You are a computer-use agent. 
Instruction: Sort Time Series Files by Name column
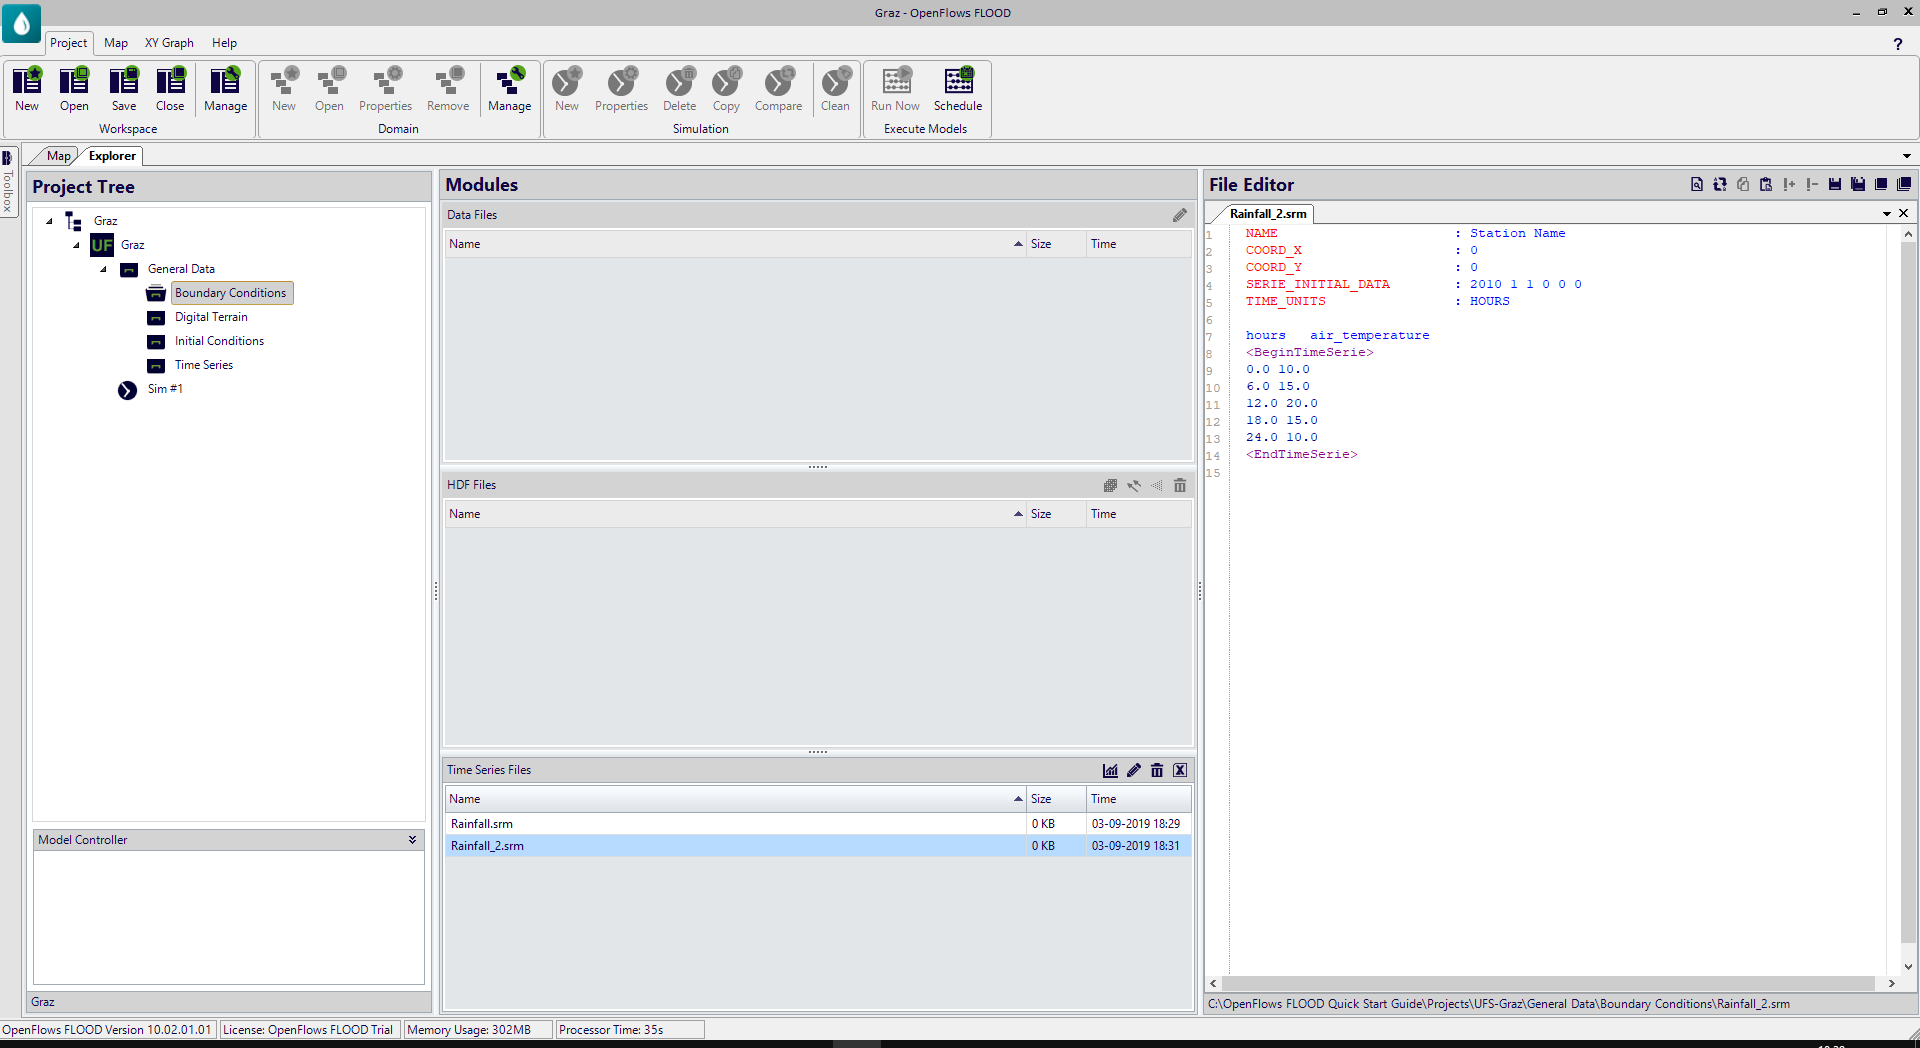pyautogui.click(x=735, y=799)
